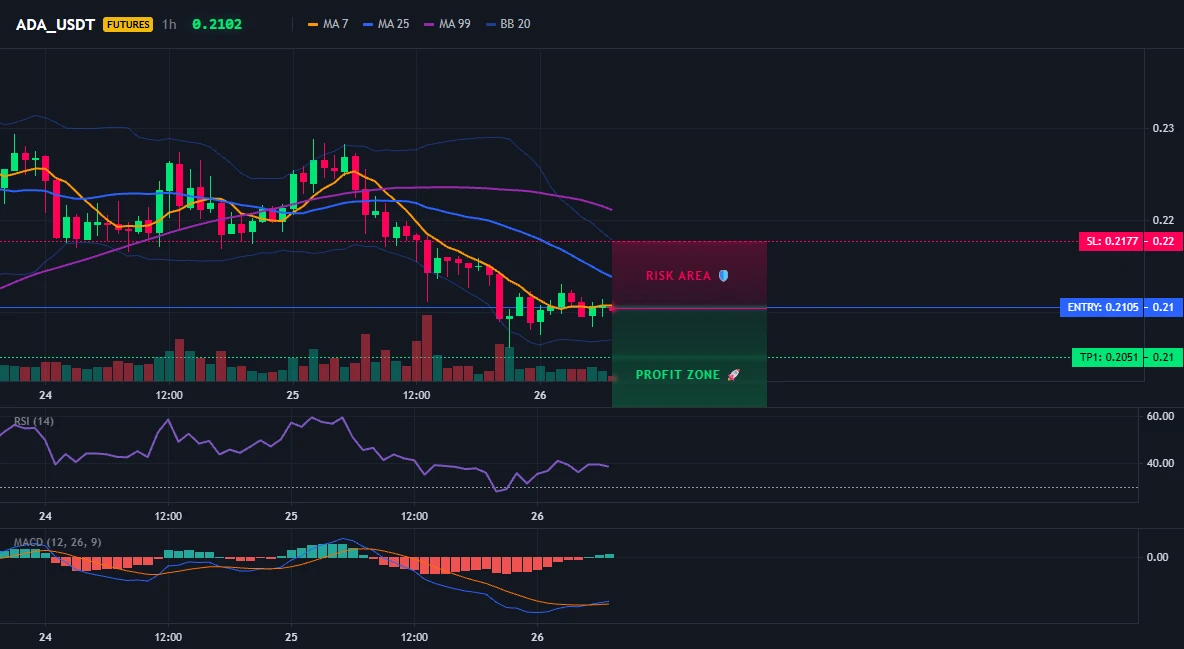Click the 0.23 price axis label
The width and height of the screenshot is (1184, 649).
1163,128
